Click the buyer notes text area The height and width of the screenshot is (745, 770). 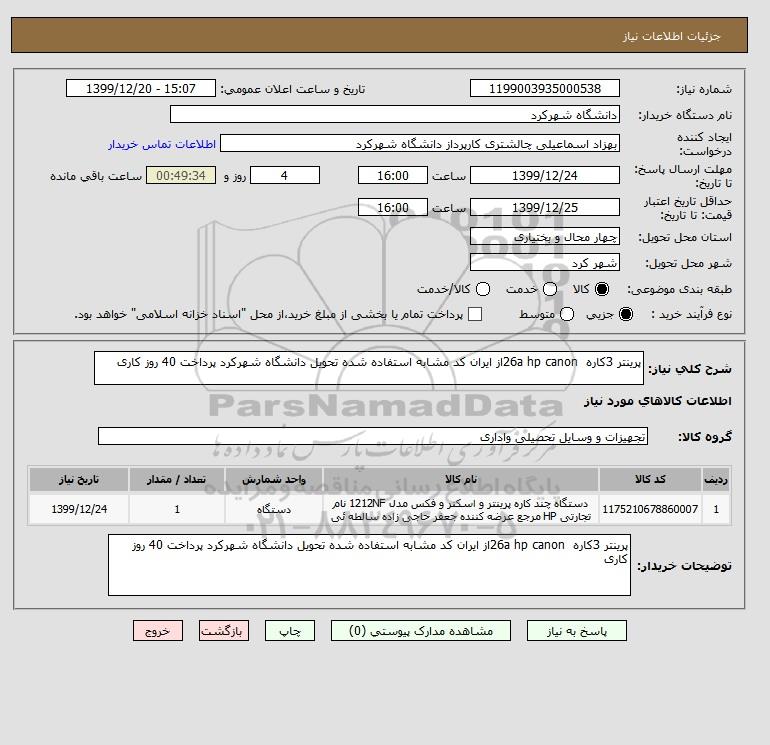click(x=369, y=565)
